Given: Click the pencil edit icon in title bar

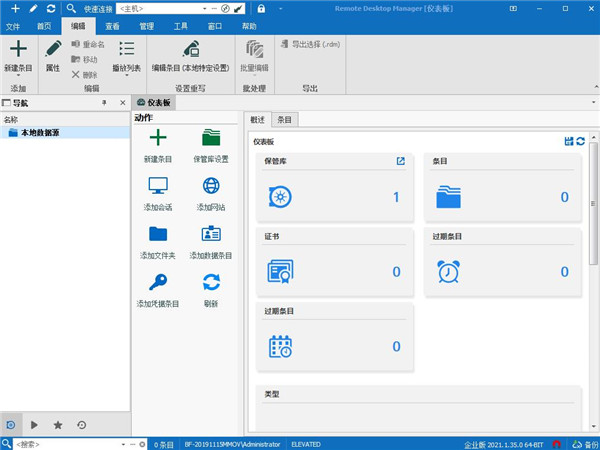Looking at the screenshot, I should (x=33, y=8).
